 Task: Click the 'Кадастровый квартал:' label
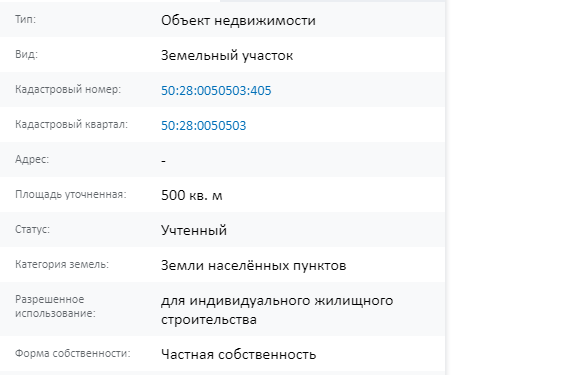71,125
